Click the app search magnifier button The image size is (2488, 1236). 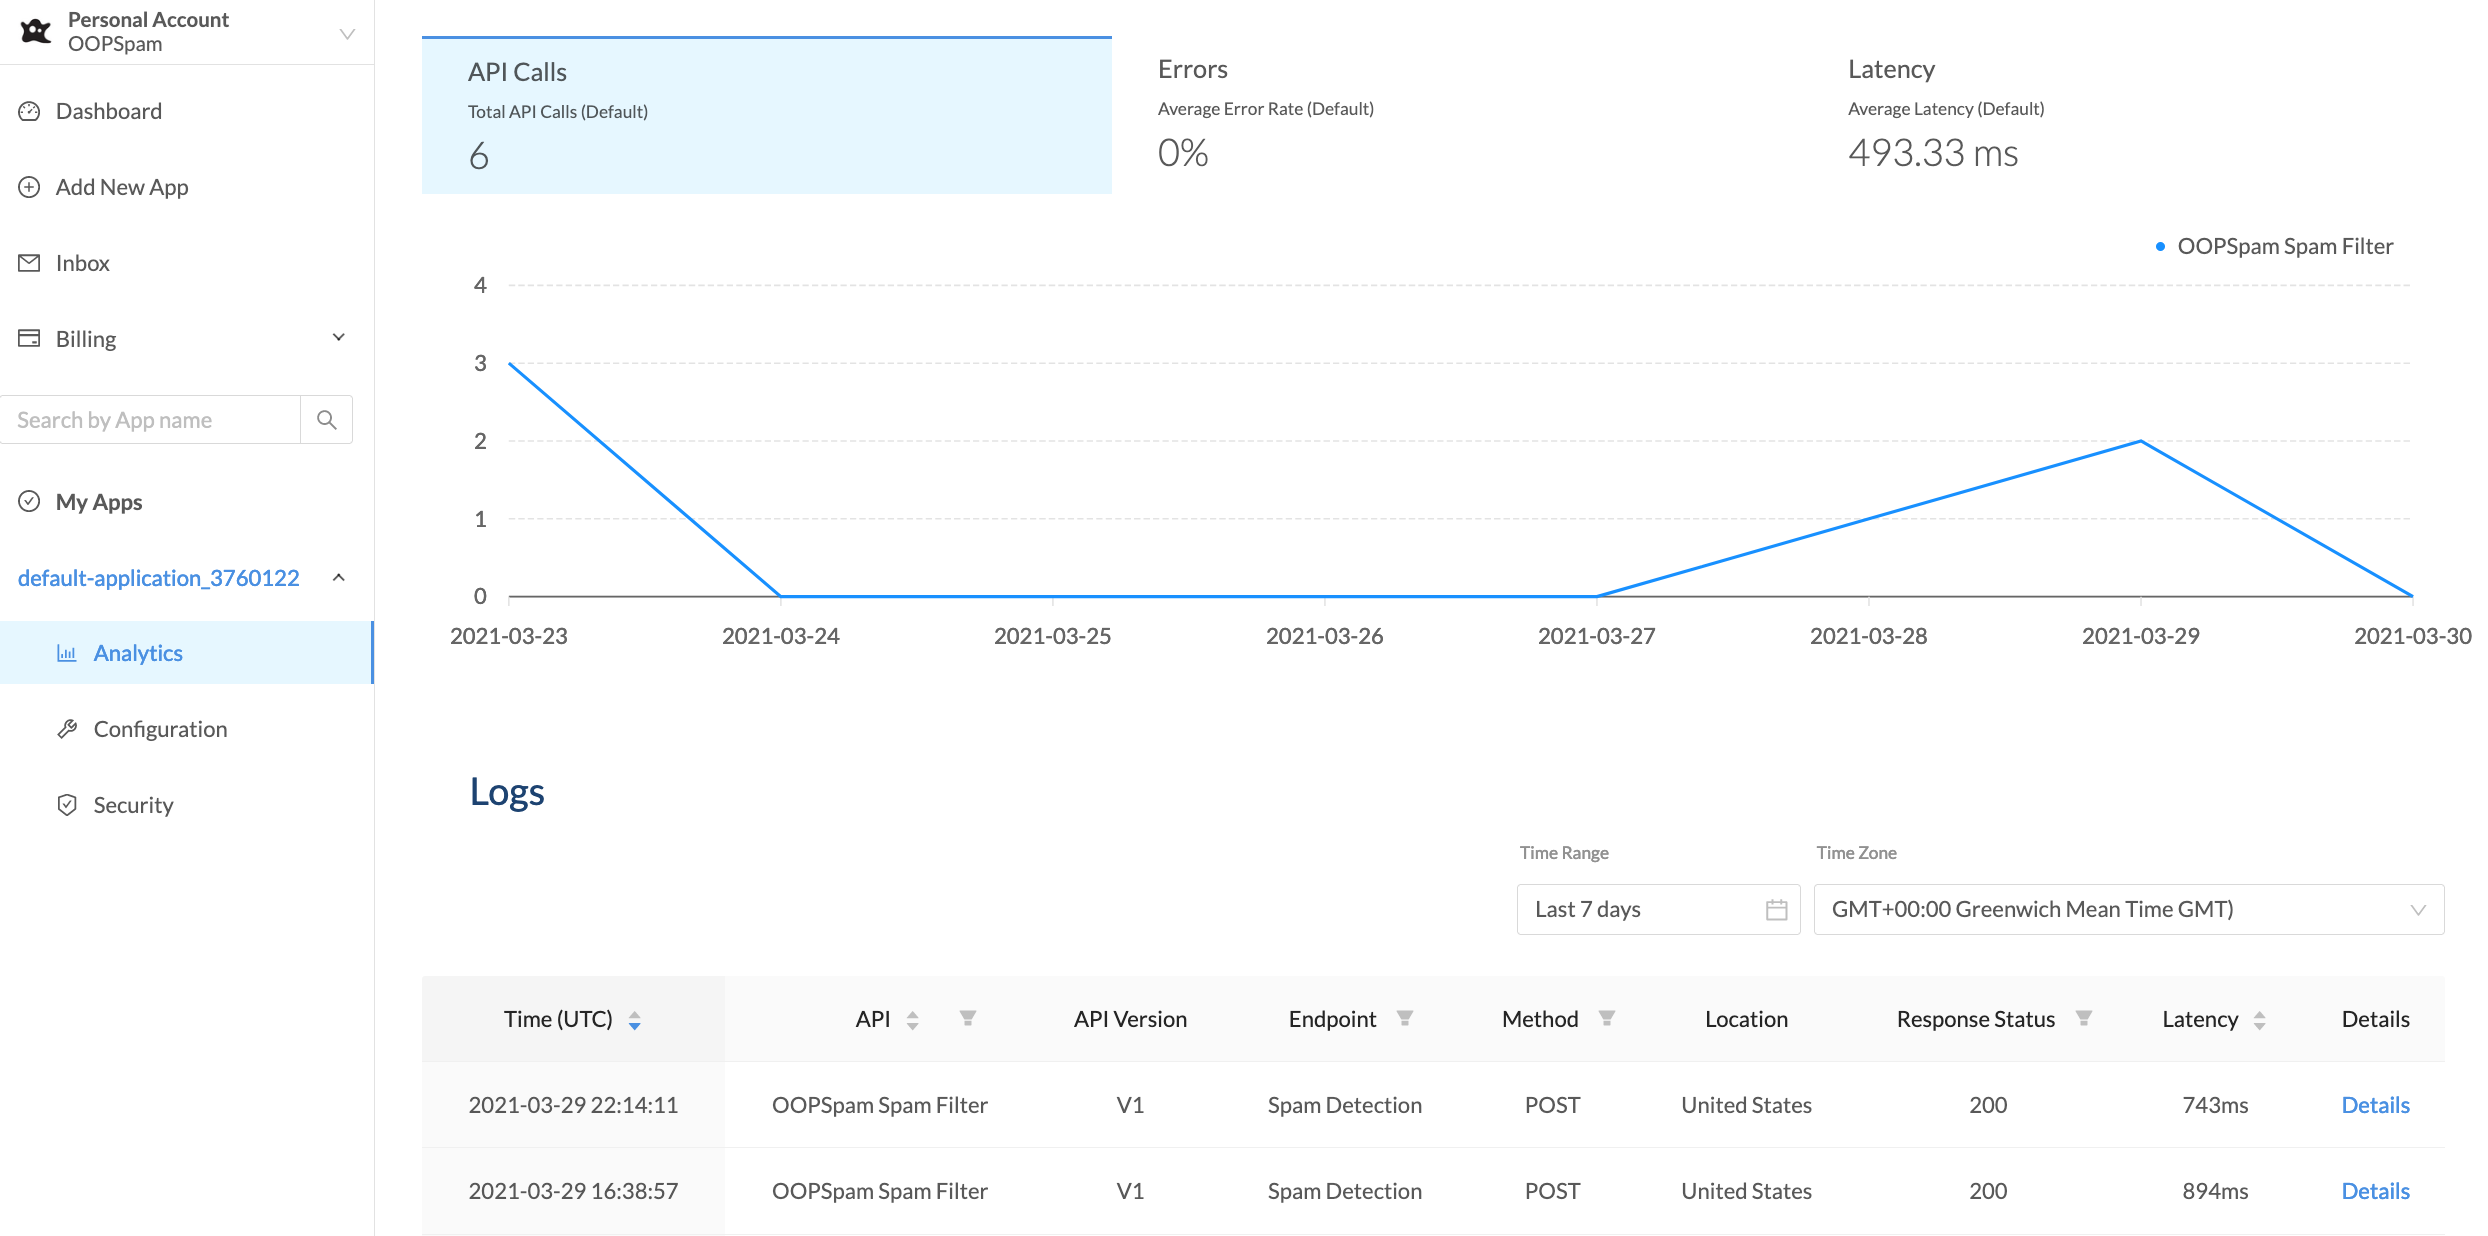(x=326, y=420)
